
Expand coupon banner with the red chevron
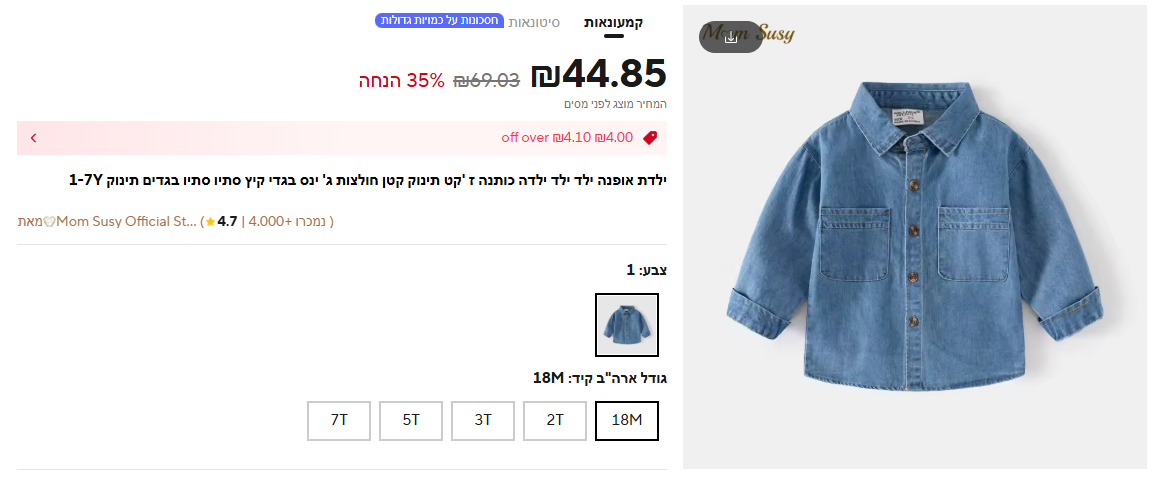pos(33,138)
